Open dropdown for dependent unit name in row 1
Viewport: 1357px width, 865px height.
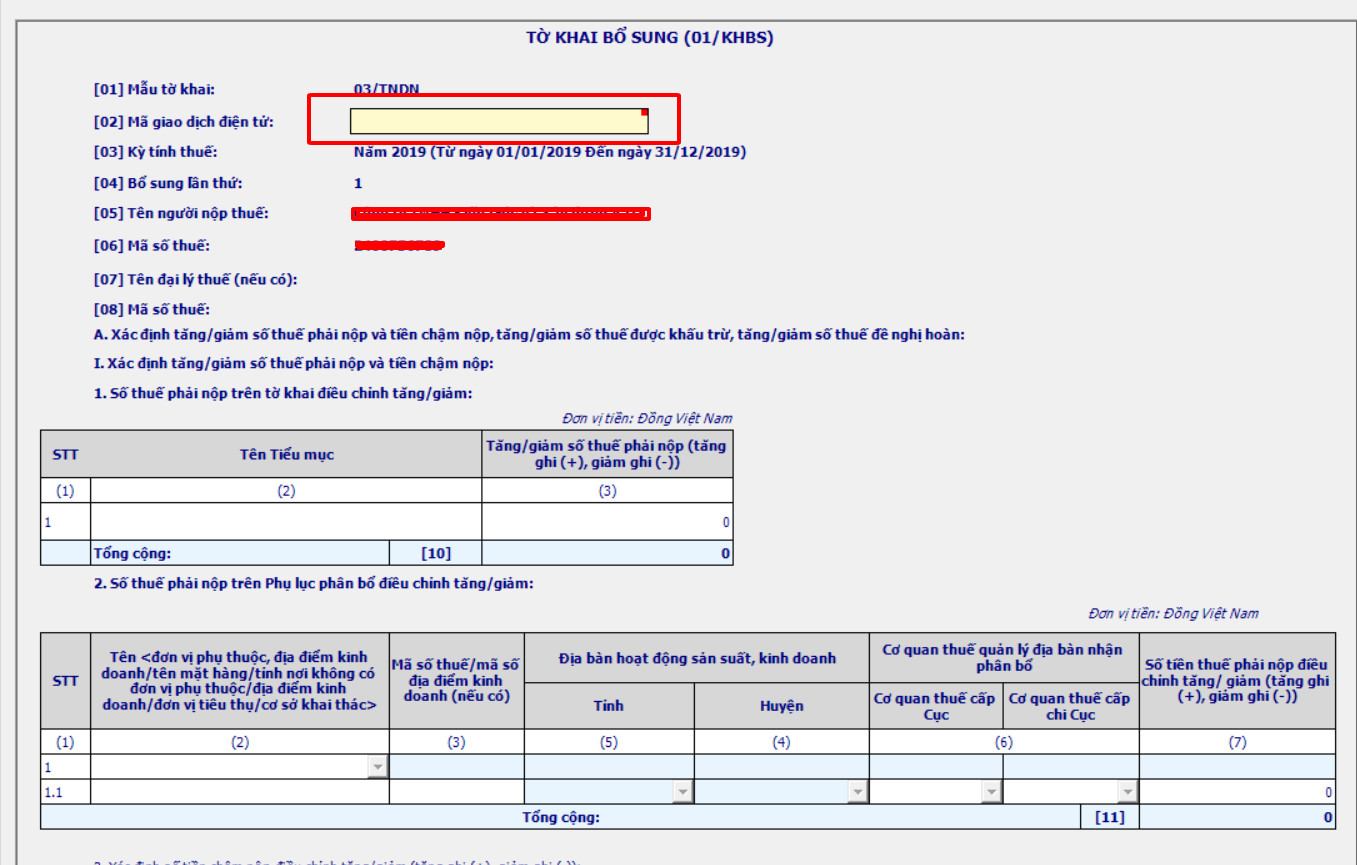point(378,767)
